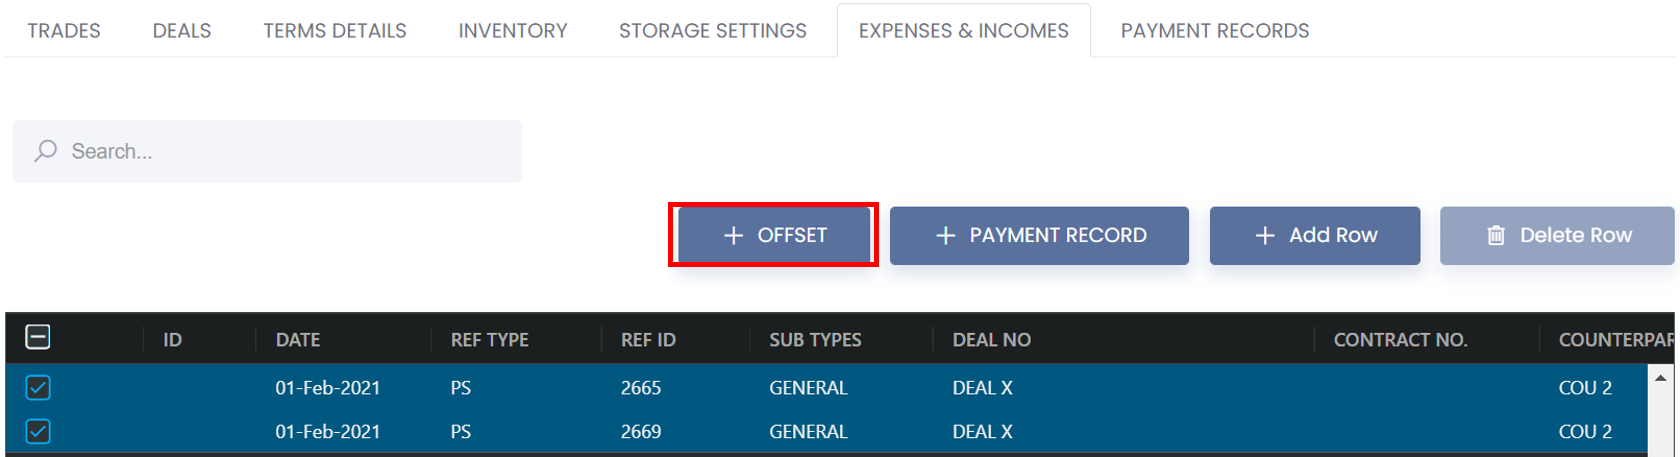The image size is (1680, 457).
Task: Open the INVENTORY tab
Action: (513, 31)
